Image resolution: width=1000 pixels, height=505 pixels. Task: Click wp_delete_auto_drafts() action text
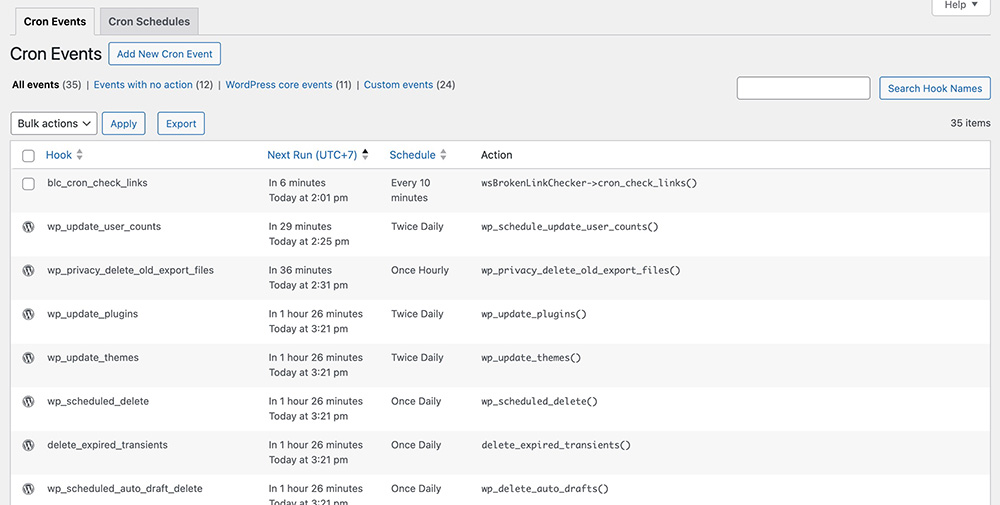tap(545, 488)
